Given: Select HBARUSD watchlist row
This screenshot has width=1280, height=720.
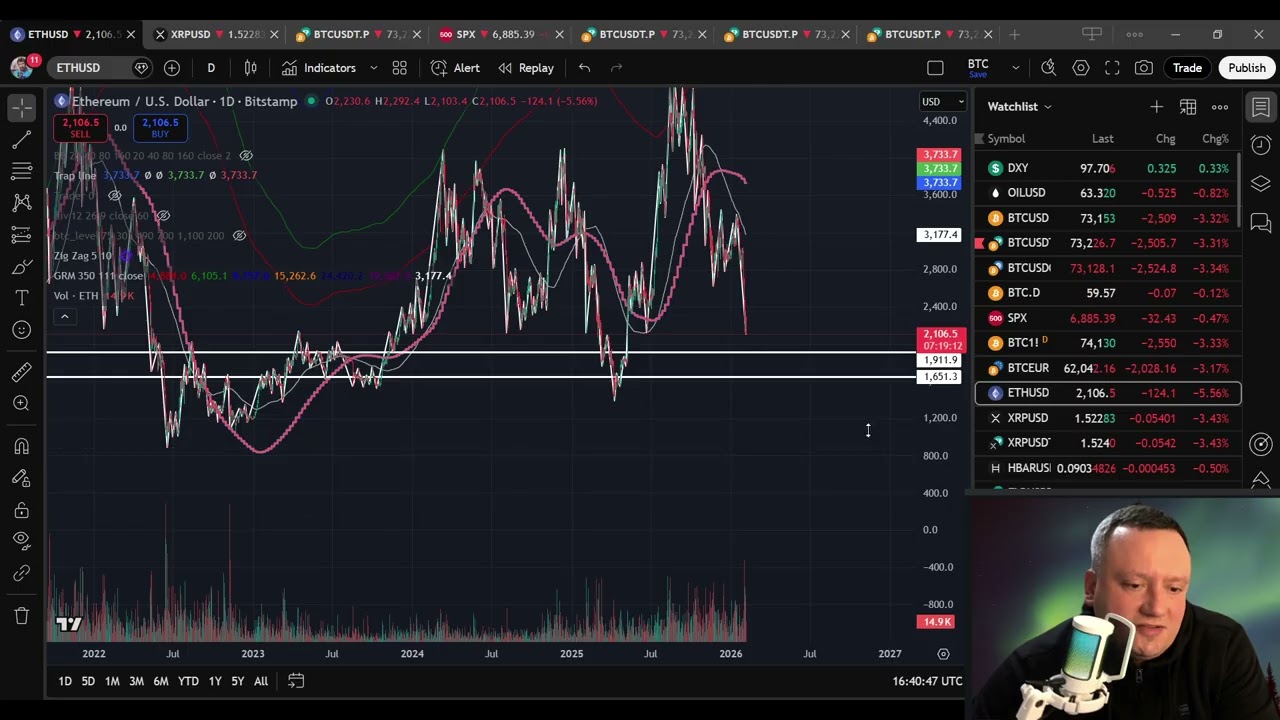Looking at the screenshot, I should (1108, 468).
